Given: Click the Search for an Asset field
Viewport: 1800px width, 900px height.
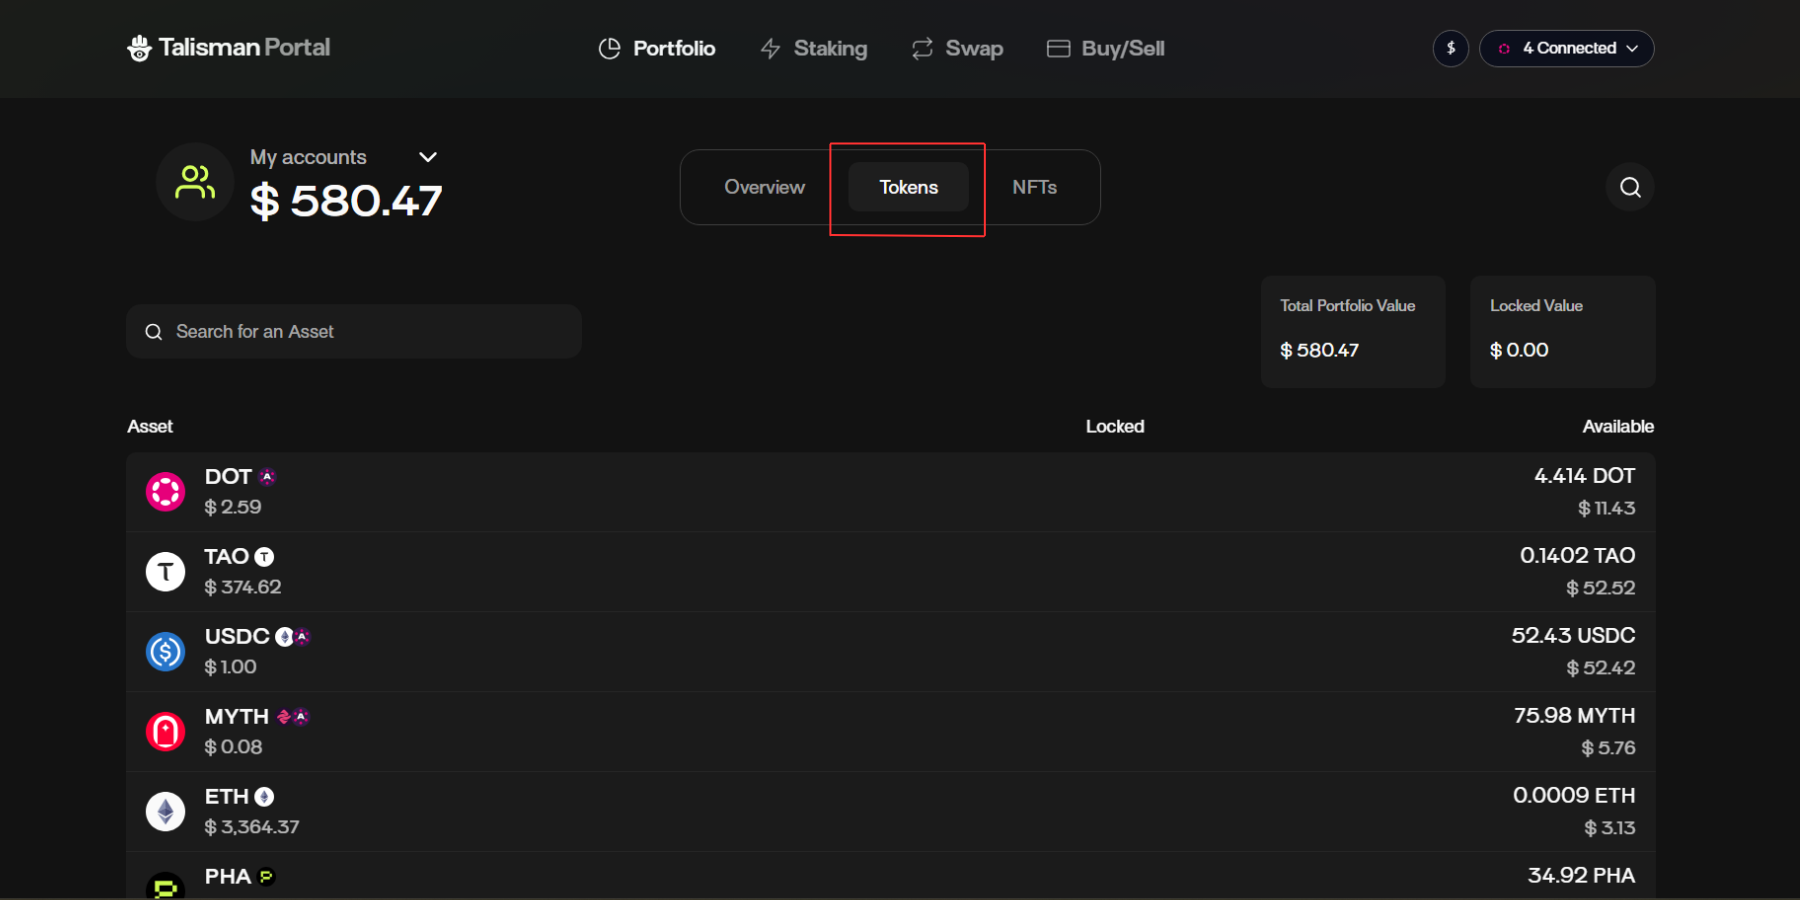Looking at the screenshot, I should [354, 332].
